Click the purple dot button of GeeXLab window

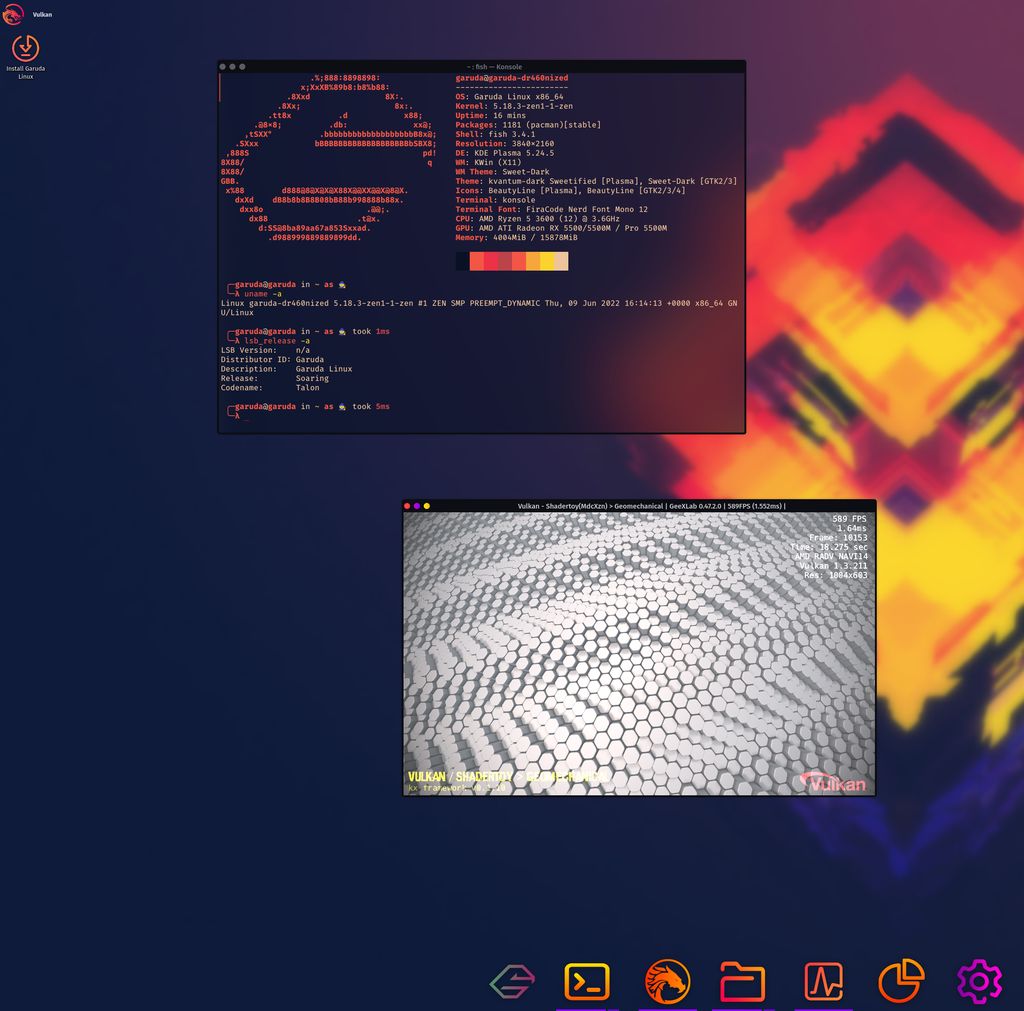coord(417,506)
